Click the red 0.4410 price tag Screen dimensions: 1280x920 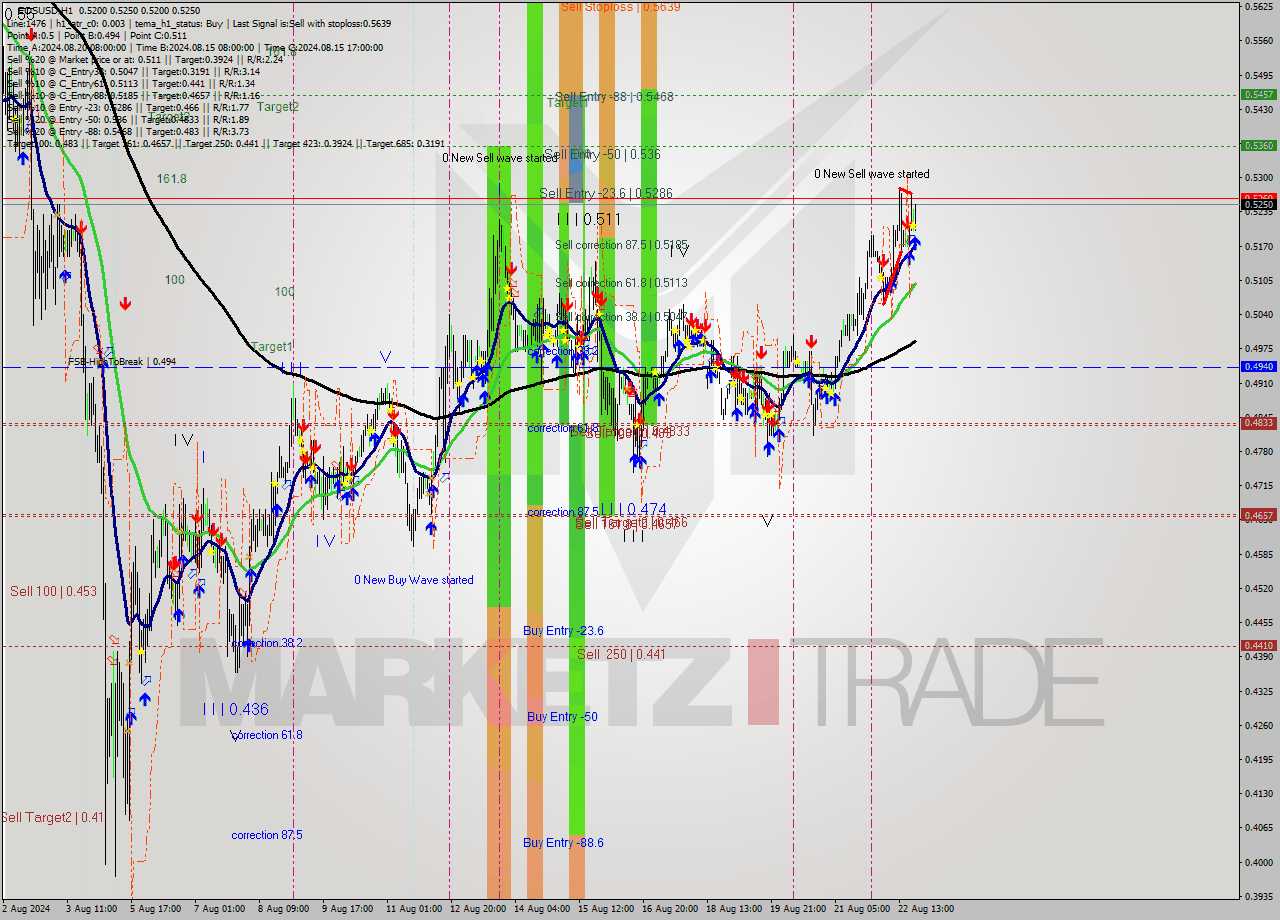(x=1258, y=645)
